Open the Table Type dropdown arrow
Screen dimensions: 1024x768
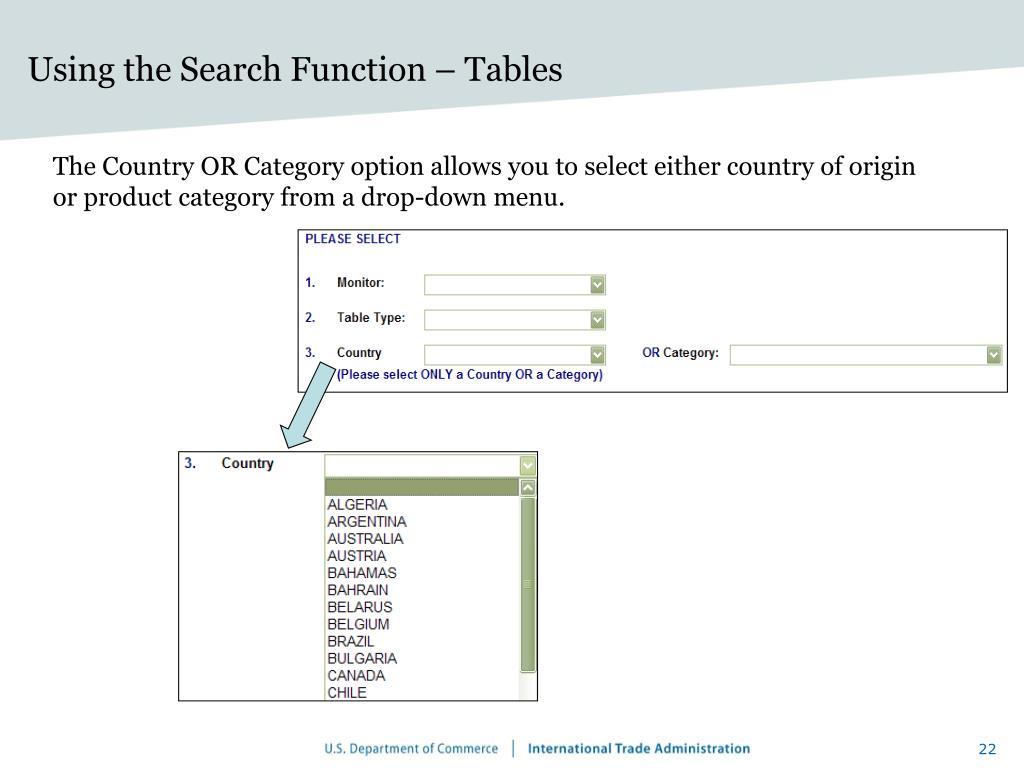click(597, 320)
